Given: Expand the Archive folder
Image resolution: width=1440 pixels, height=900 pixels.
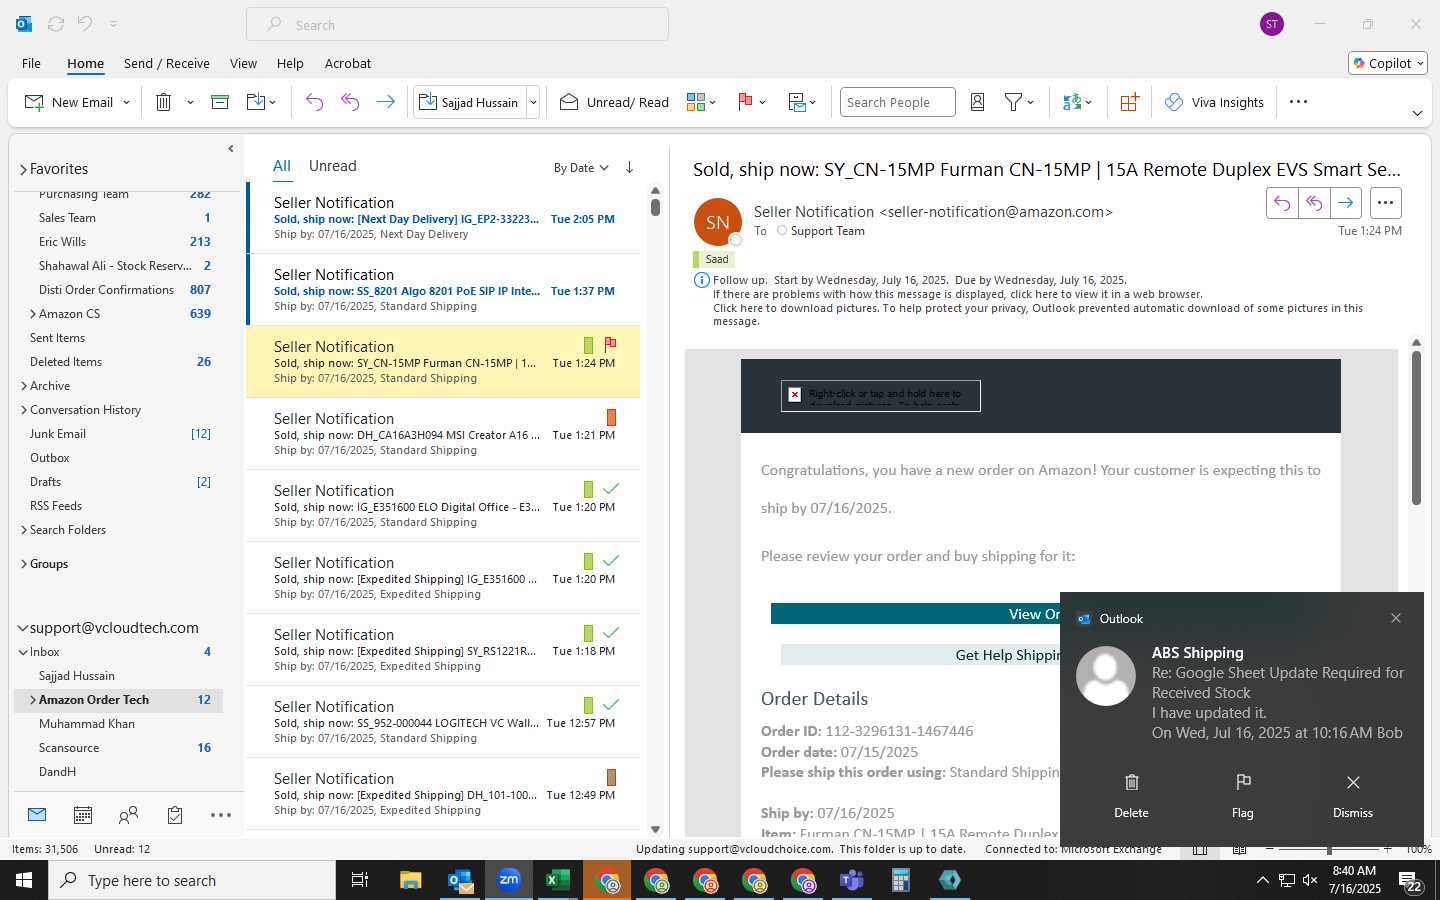Looking at the screenshot, I should pos(23,386).
